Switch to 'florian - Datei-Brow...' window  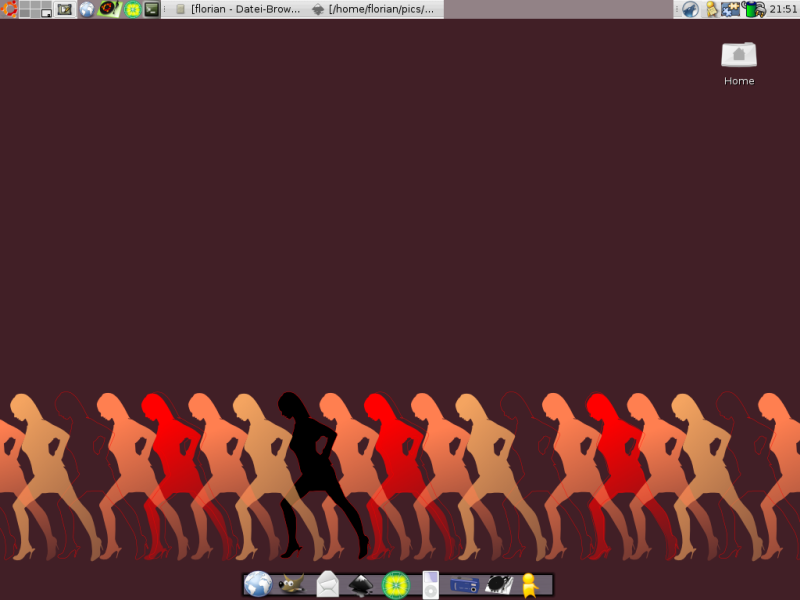(x=237, y=9)
